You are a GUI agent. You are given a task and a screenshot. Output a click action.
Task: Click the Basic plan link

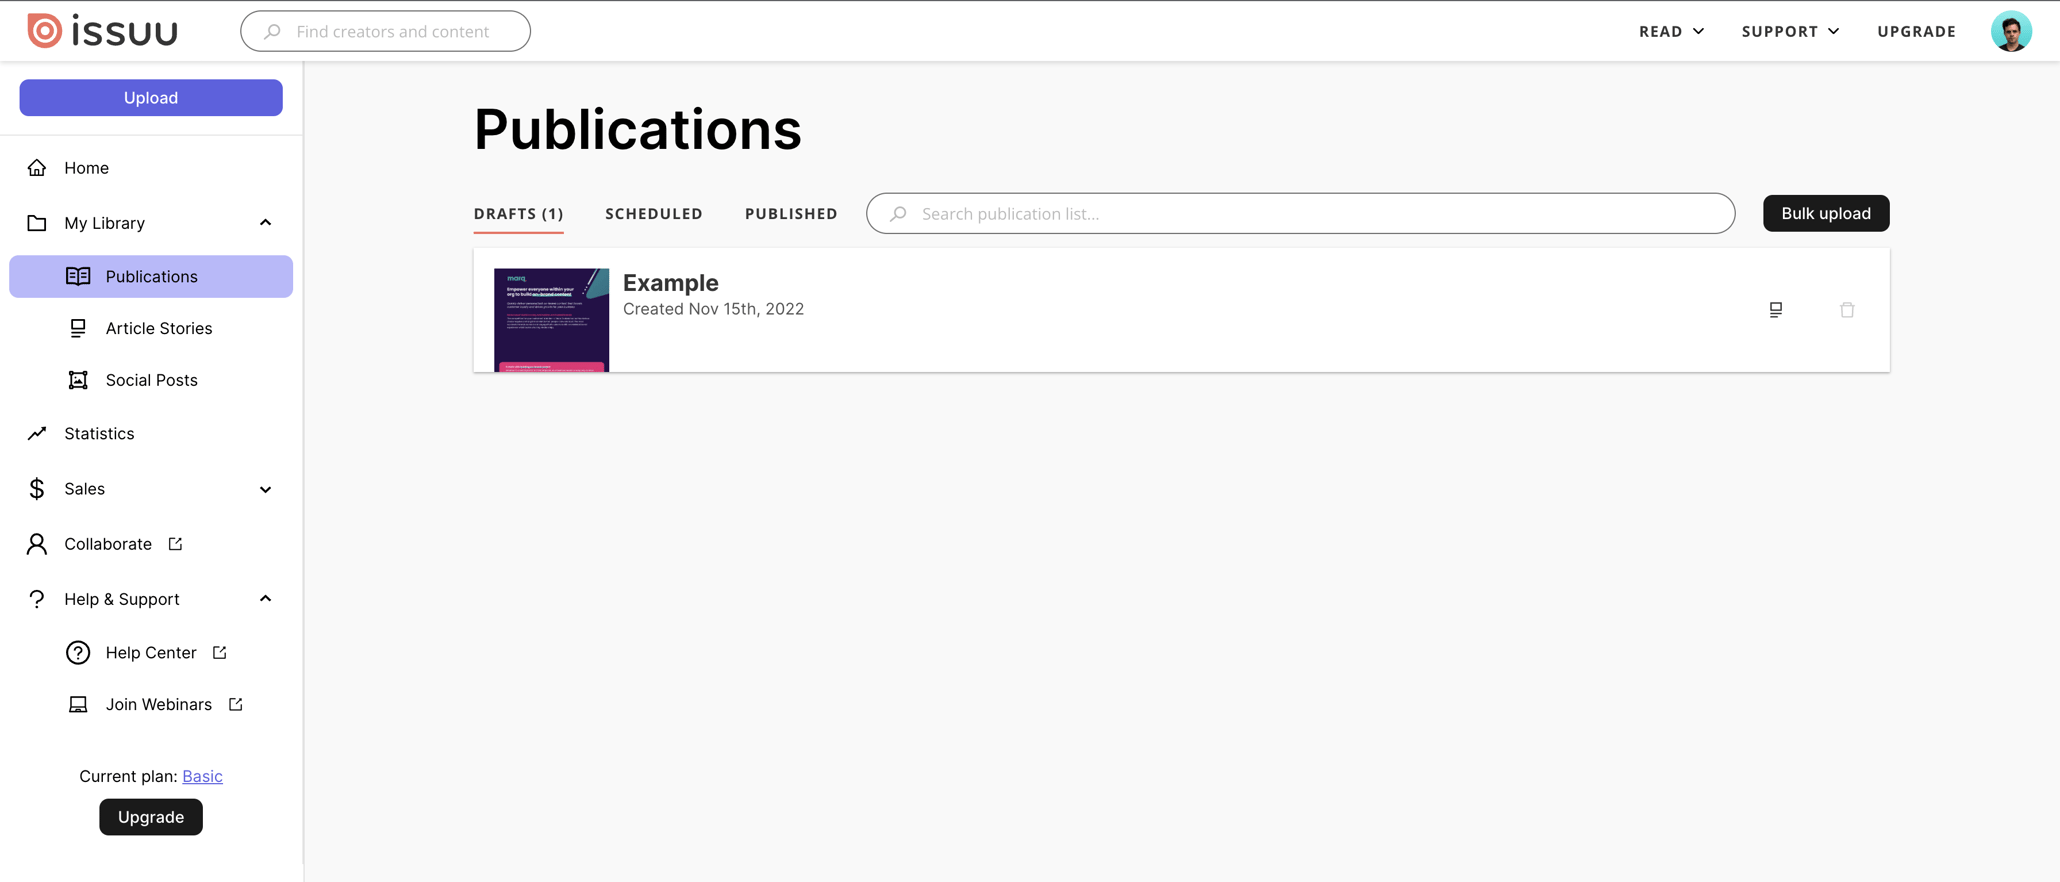(202, 776)
